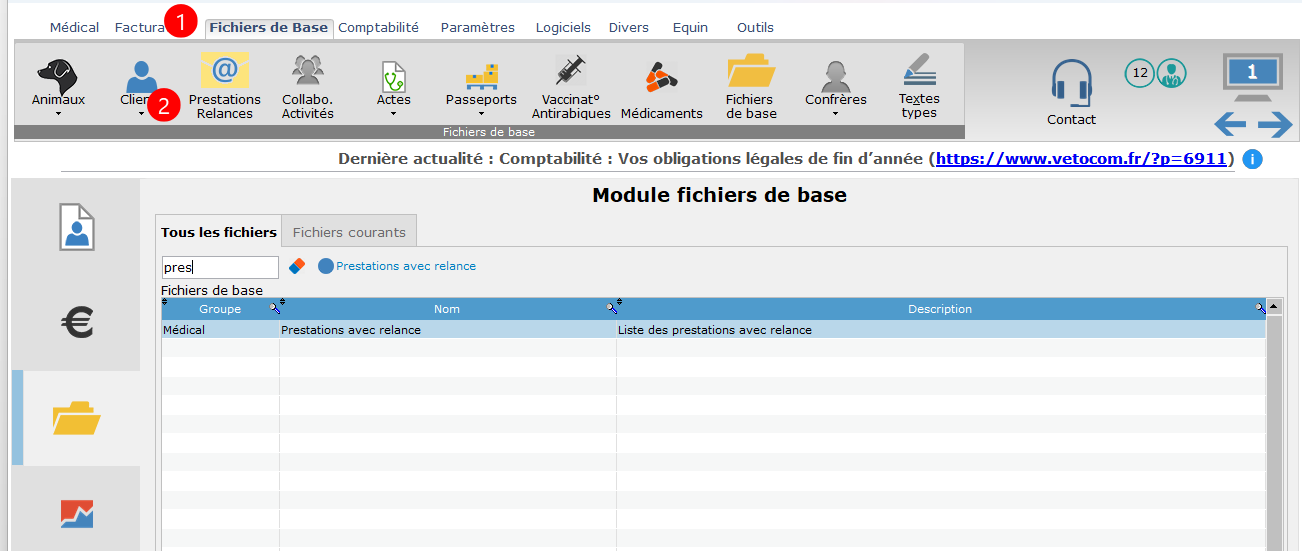The height and width of the screenshot is (551, 1302).
Task: Select the 'Médical' cell in the table
Action: click(220, 330)
